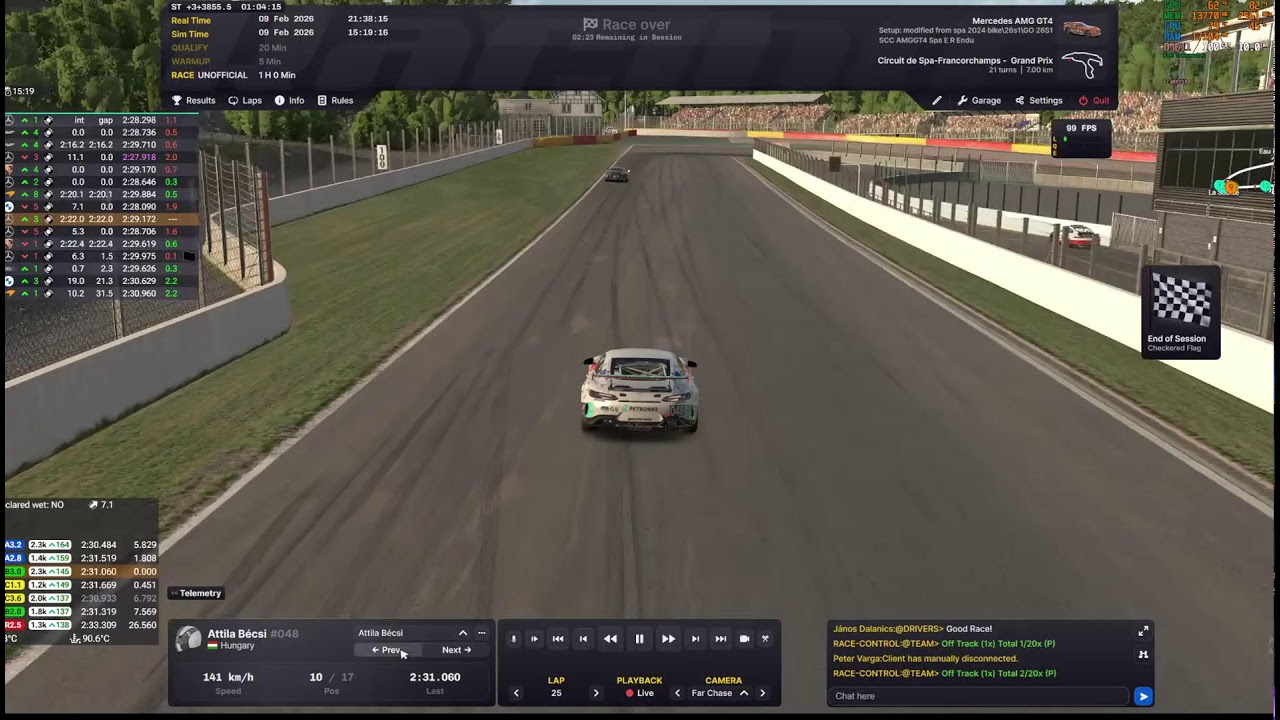
Task: Click the Chat here input field
Action: tap(979, 696)
